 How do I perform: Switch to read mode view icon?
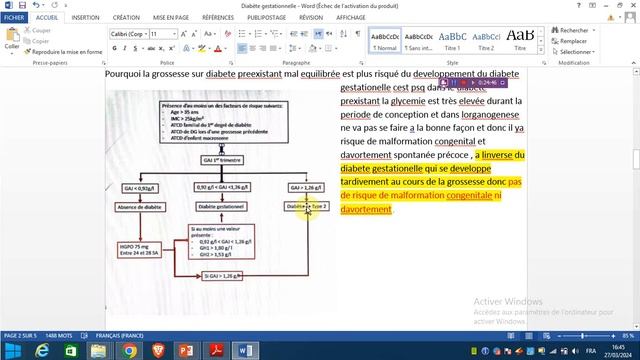511,336
